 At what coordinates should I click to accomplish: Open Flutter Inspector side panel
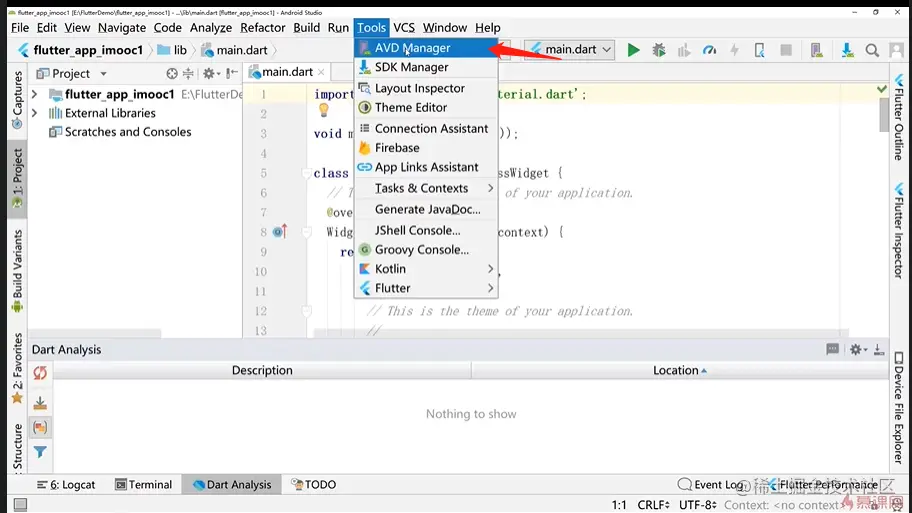(899, 231)
